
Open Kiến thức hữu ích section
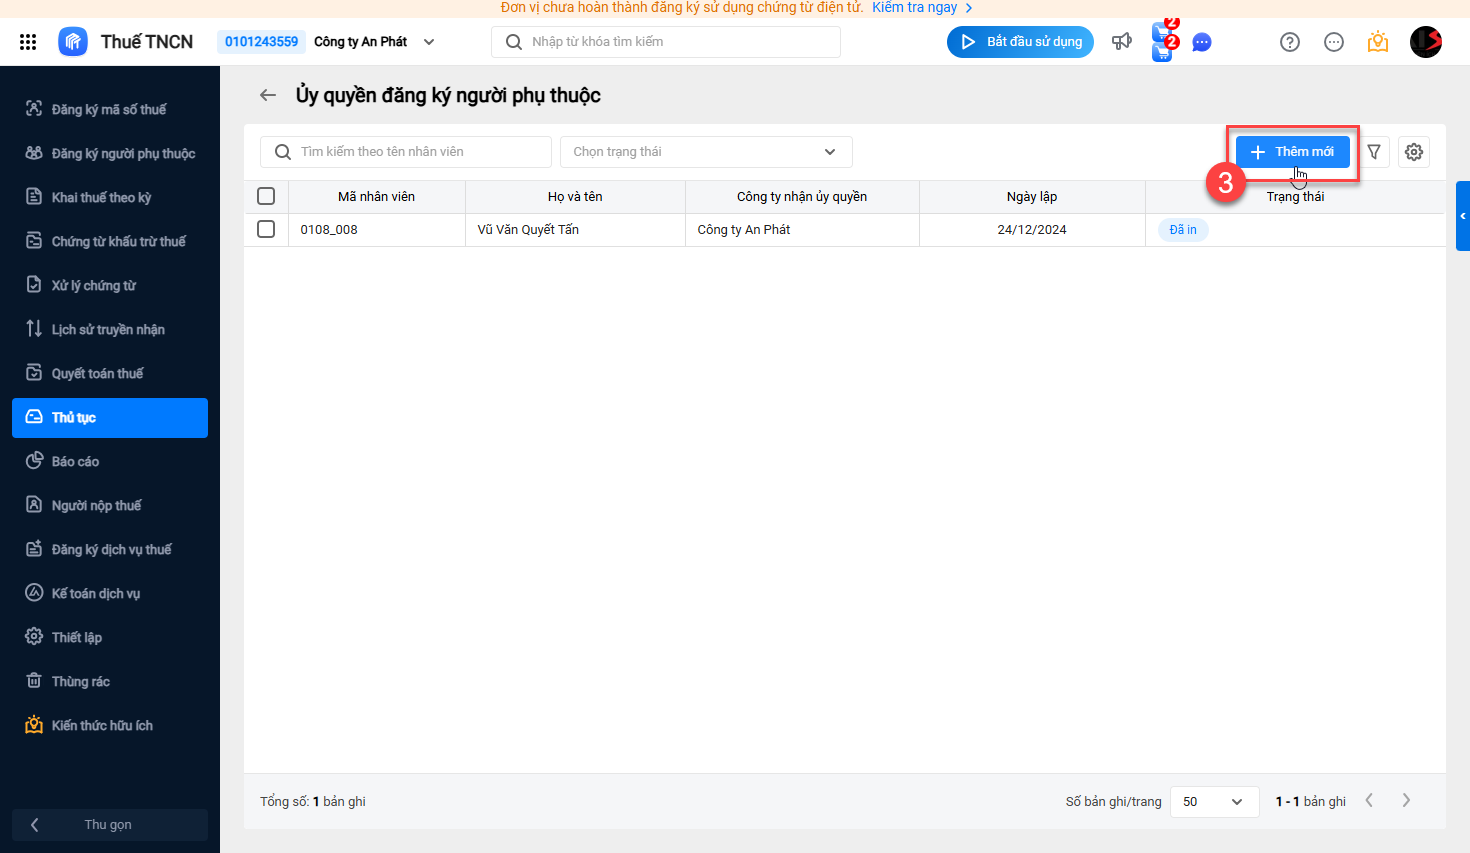point(110,725)
